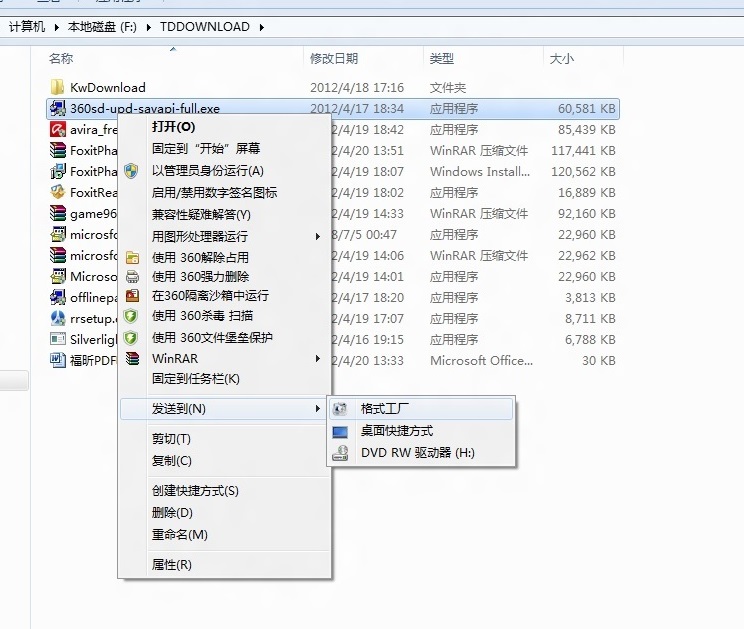The height and width of the screenshot is (629, 744).
Task: Expand the 用图形处理器运行 submenu arrow
Action: [318, 237]
